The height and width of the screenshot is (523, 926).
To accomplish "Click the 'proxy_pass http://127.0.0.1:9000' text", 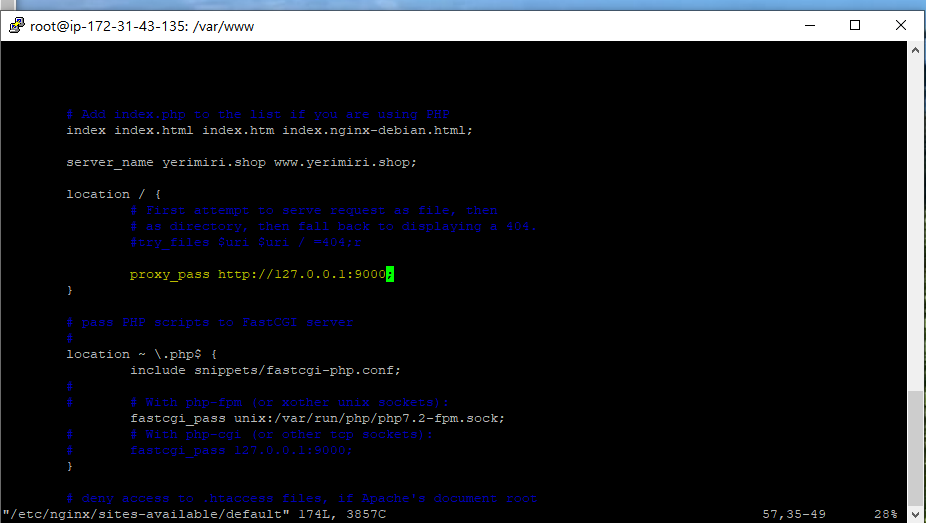I will click(257, 274).
